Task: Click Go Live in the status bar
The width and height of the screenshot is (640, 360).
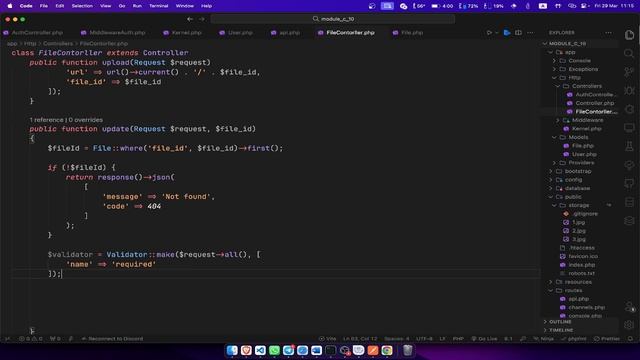Action: [484, 339]
